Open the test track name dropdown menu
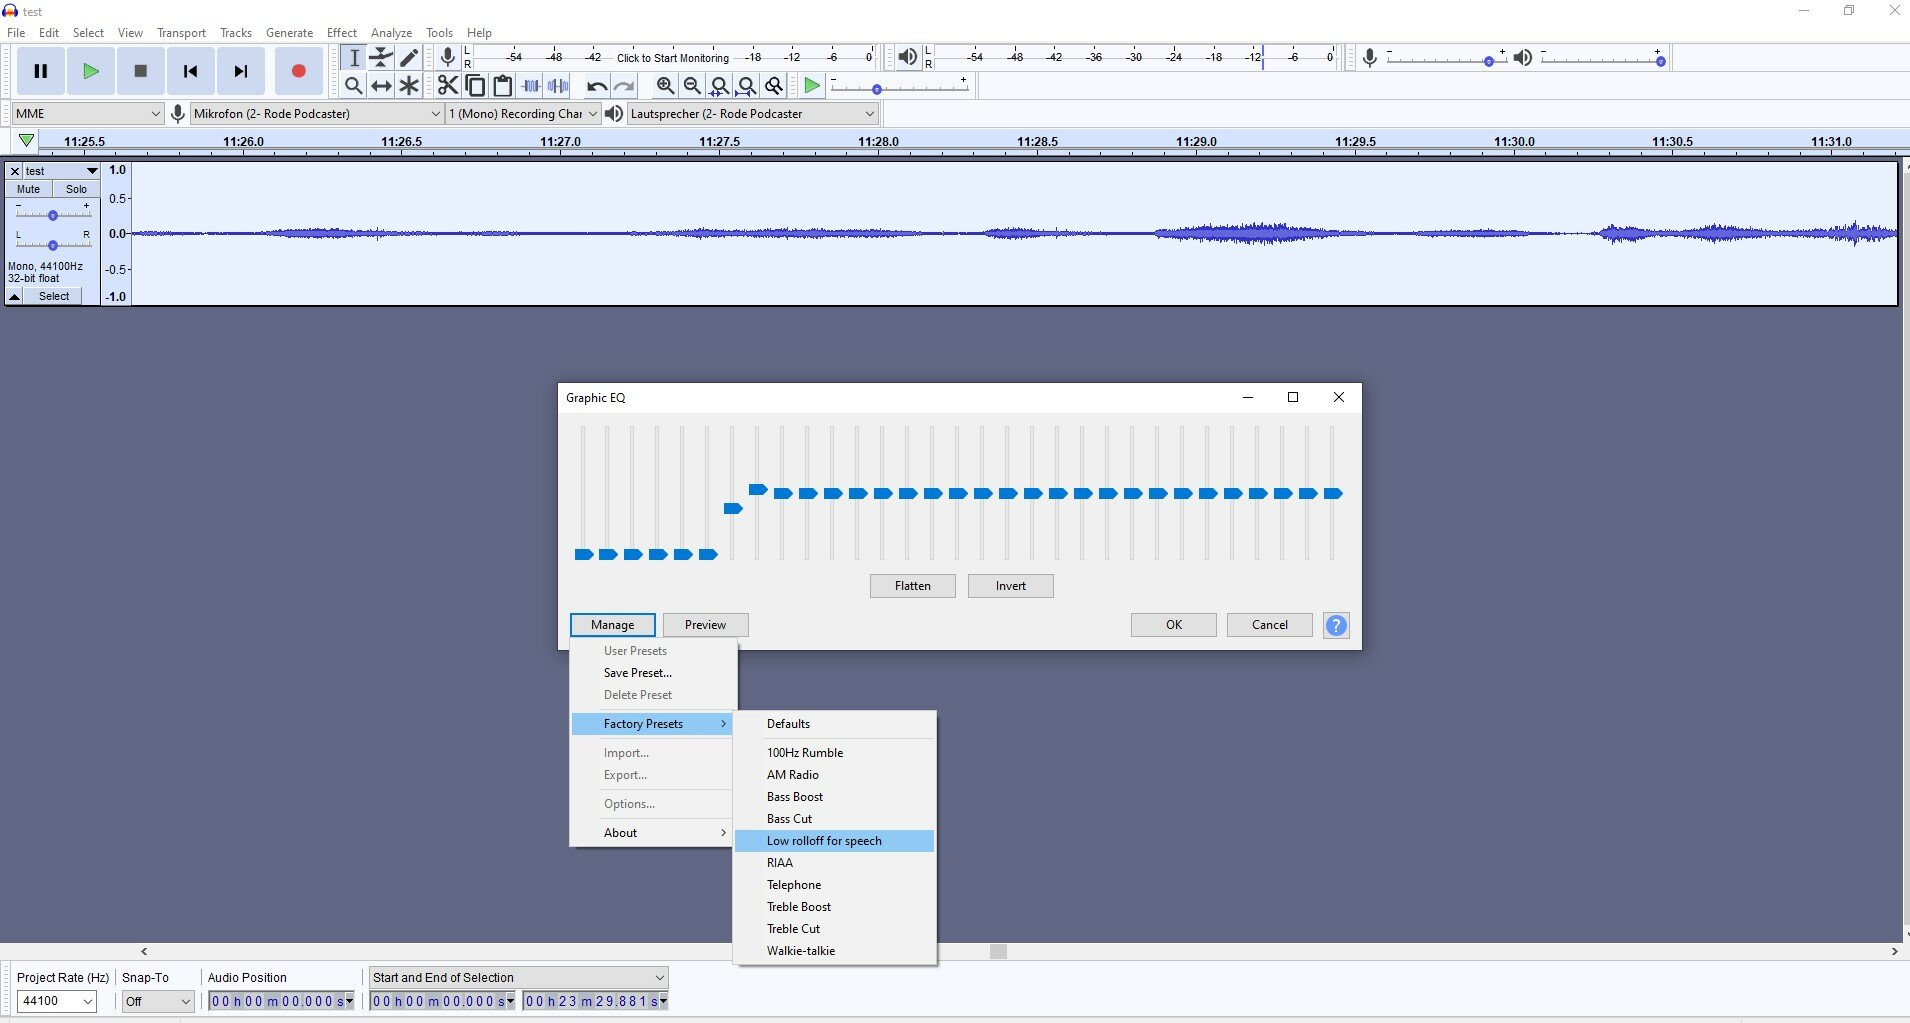The image size is (1910, 1023). point(61,171)
